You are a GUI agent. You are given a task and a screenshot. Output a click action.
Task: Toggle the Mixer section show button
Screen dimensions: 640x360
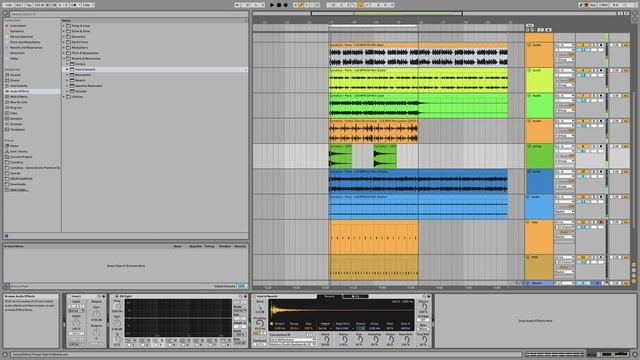coord(634,276)
